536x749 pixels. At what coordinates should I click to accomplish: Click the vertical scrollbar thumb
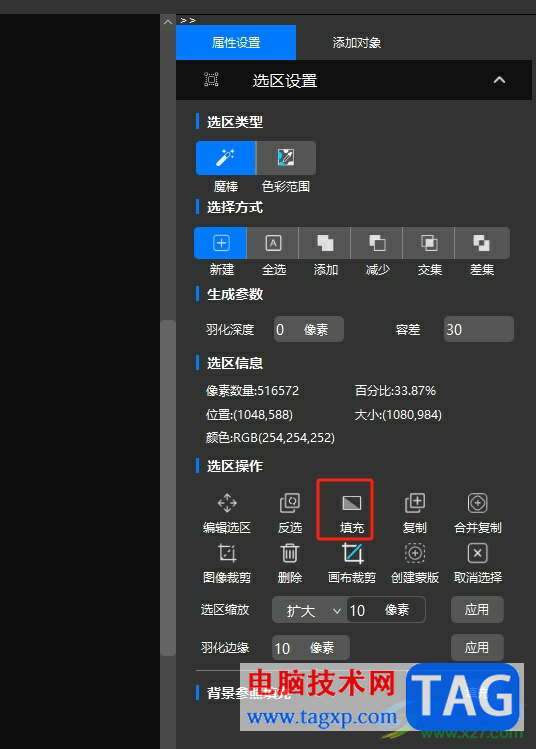[168, 487]
